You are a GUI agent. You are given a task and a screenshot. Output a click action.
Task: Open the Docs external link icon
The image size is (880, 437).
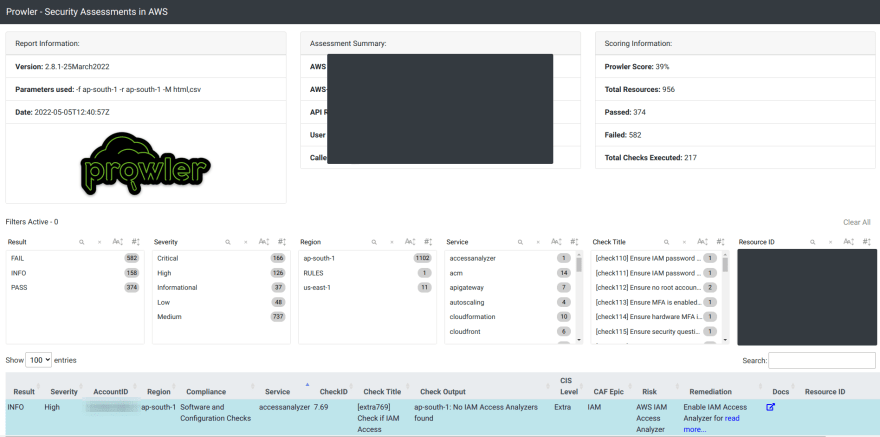(771, 407)
